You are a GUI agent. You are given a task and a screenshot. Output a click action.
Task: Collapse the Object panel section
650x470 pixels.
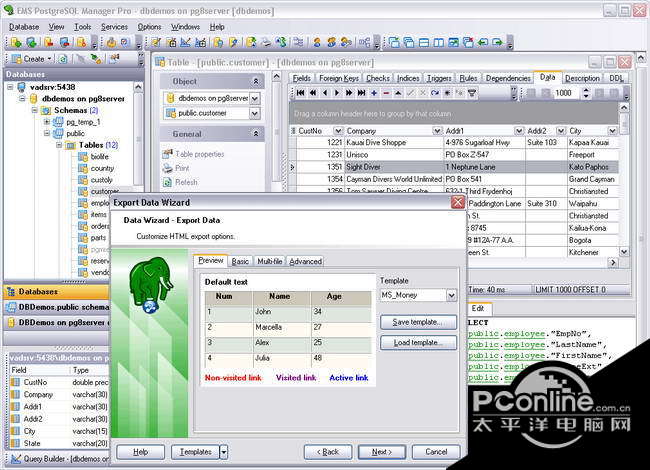click(x=256, y=82)
